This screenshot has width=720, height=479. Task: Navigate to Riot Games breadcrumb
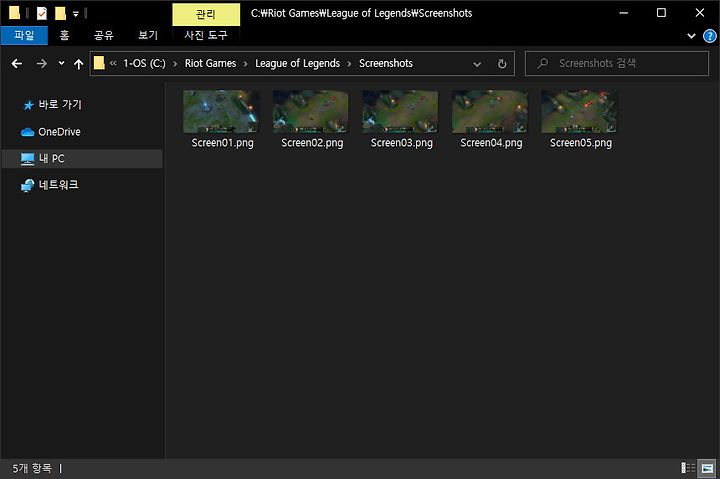pos(210,63)
